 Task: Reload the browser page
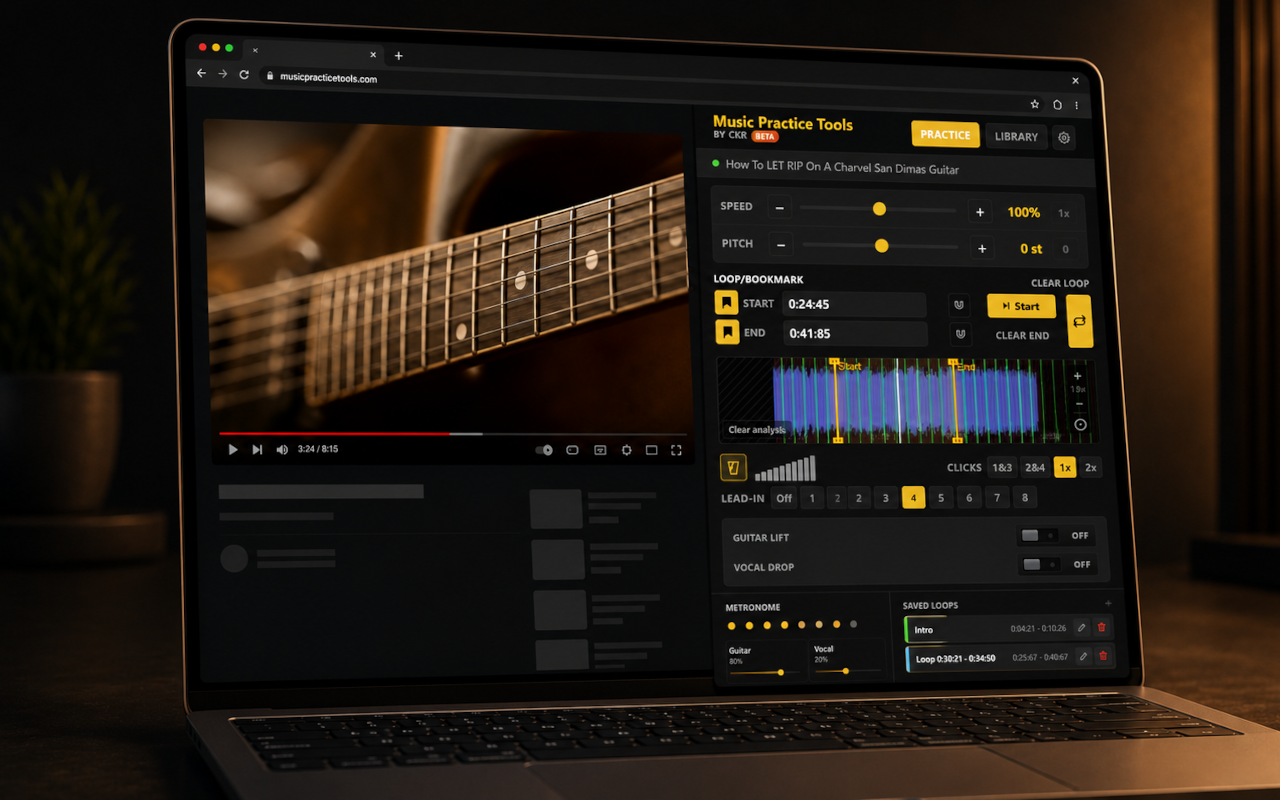click(x=244, y=75)
